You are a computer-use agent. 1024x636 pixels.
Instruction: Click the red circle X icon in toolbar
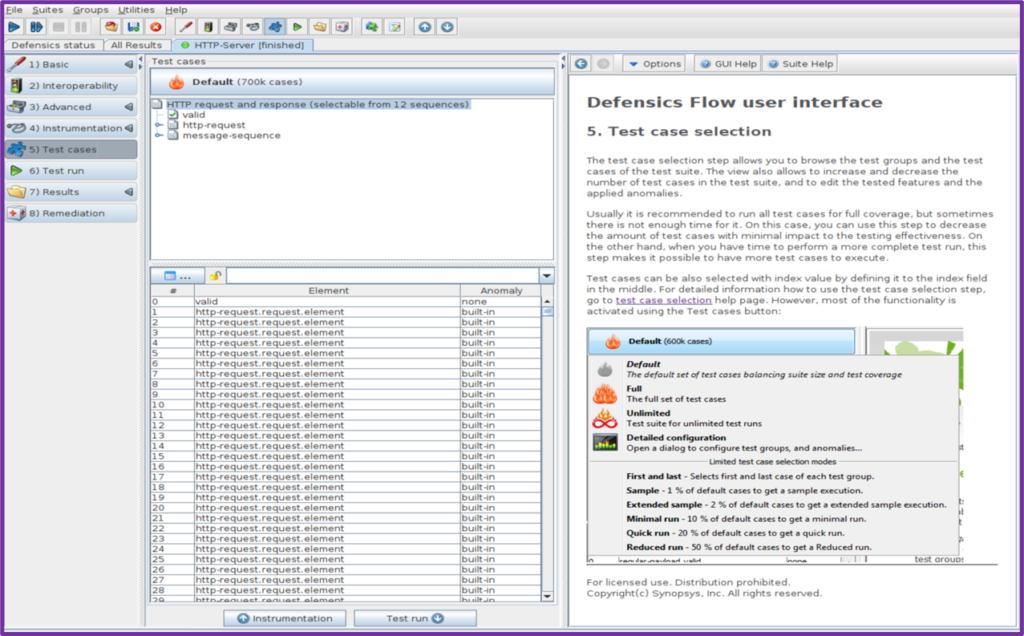coord(155,27)
